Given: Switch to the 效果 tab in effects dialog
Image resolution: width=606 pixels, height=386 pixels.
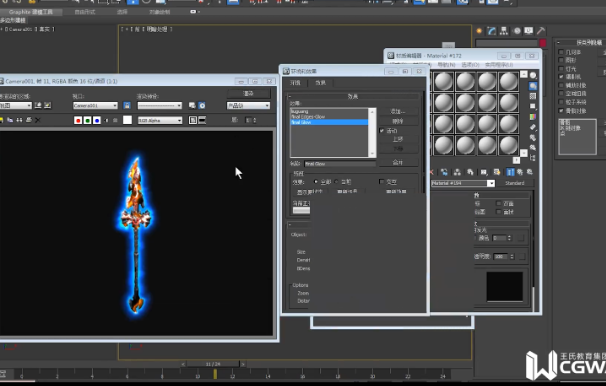Looking at the screenshot, I should pos(320,83).
